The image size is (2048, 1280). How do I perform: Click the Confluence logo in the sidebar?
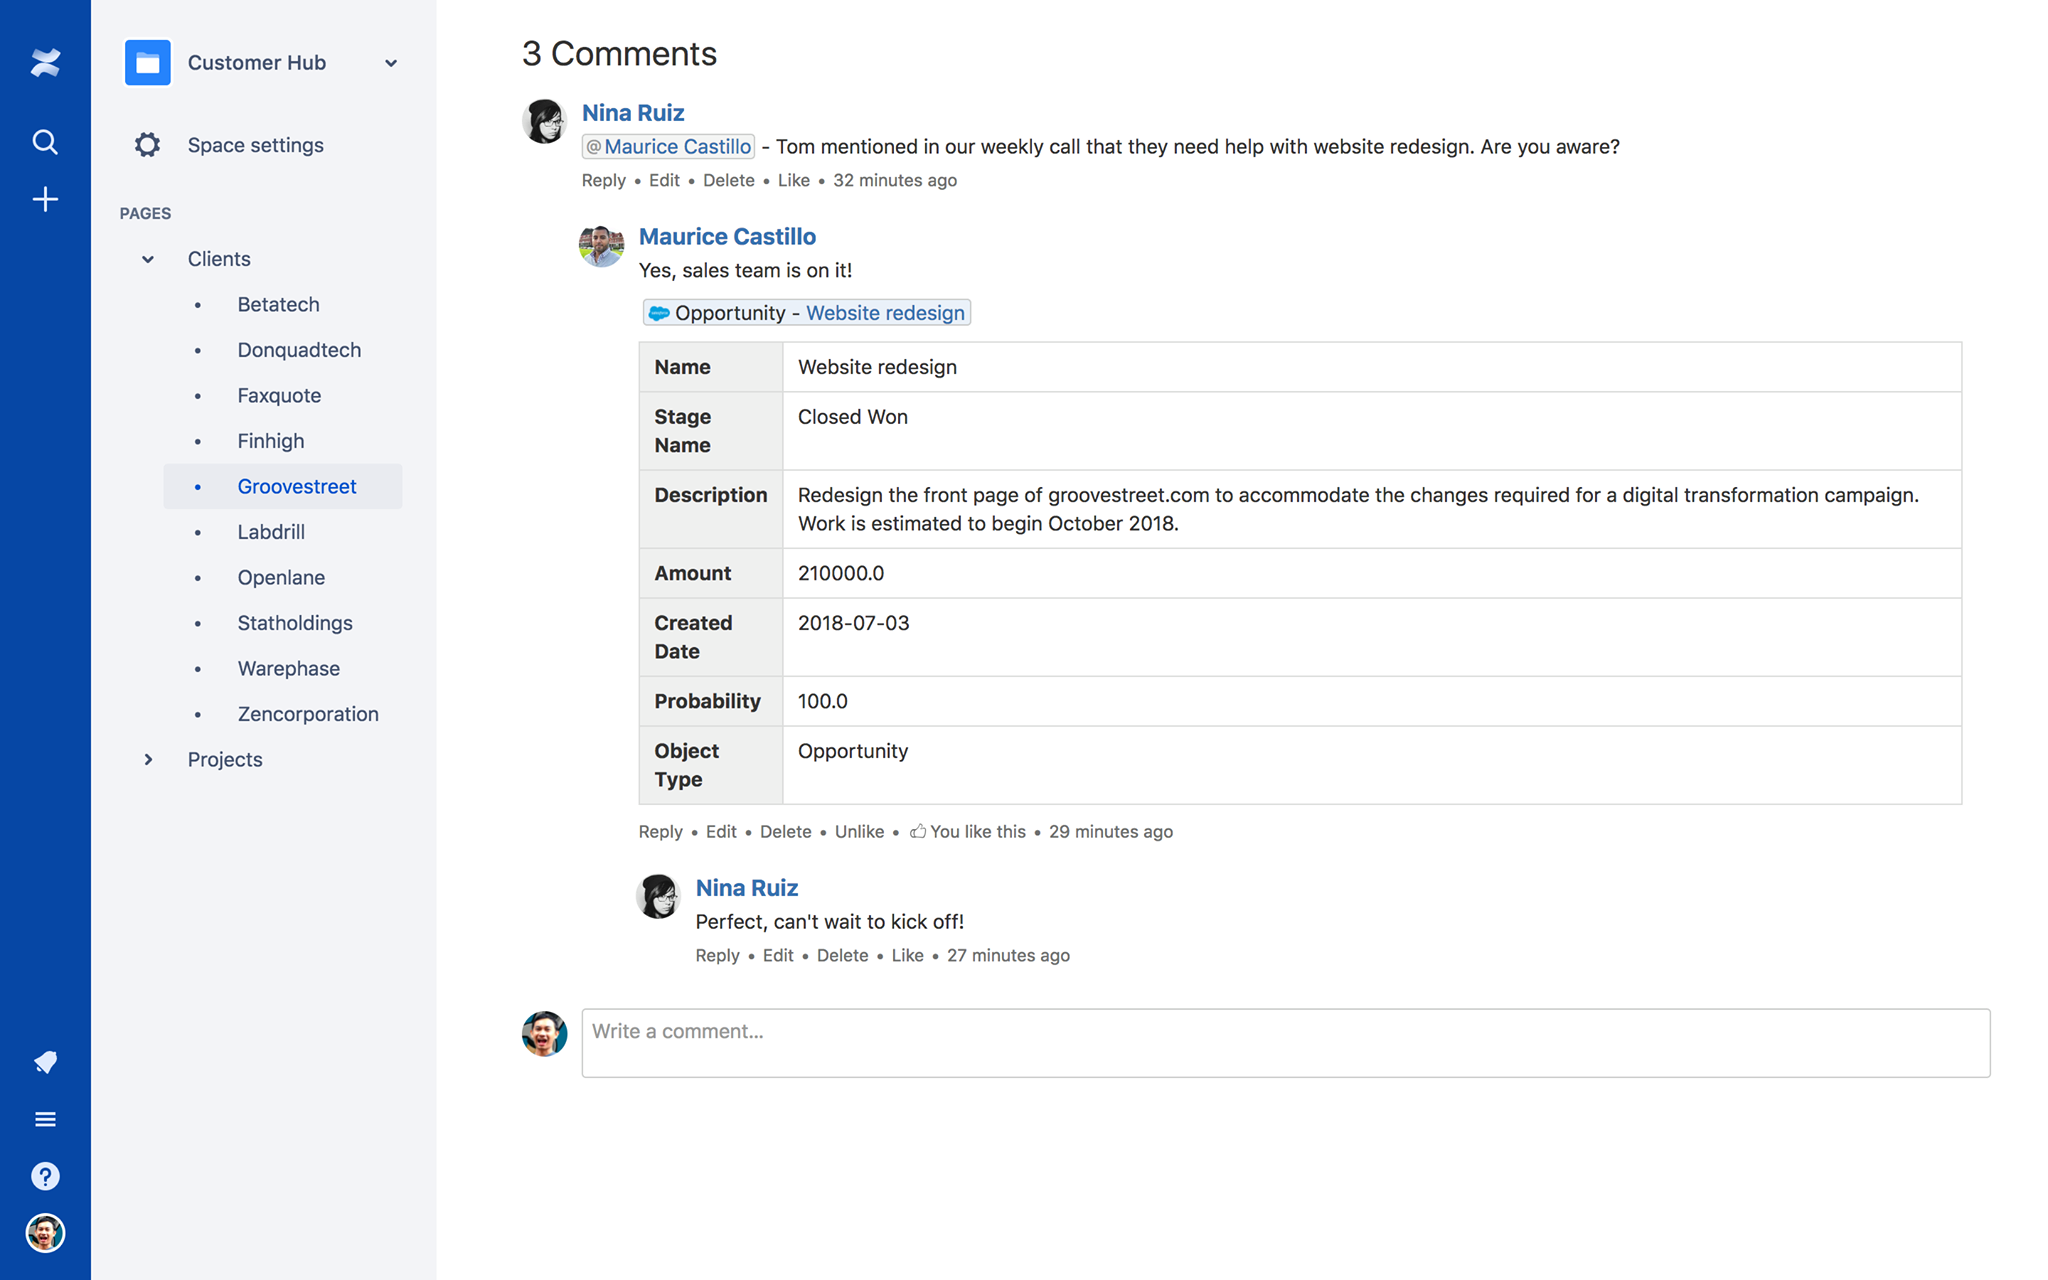[x=45, y=62]
